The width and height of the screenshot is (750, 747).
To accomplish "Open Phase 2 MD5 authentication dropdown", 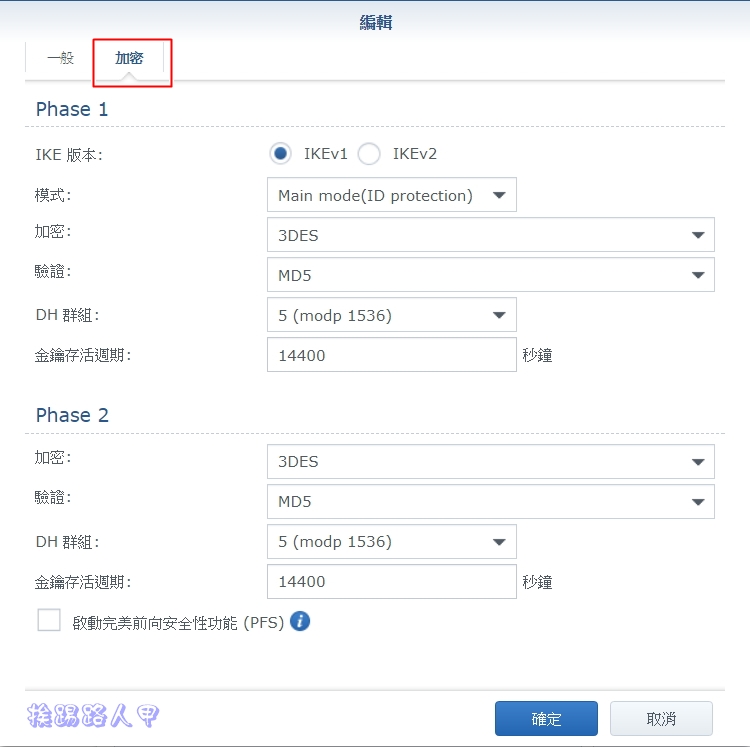I will point(491,502).
